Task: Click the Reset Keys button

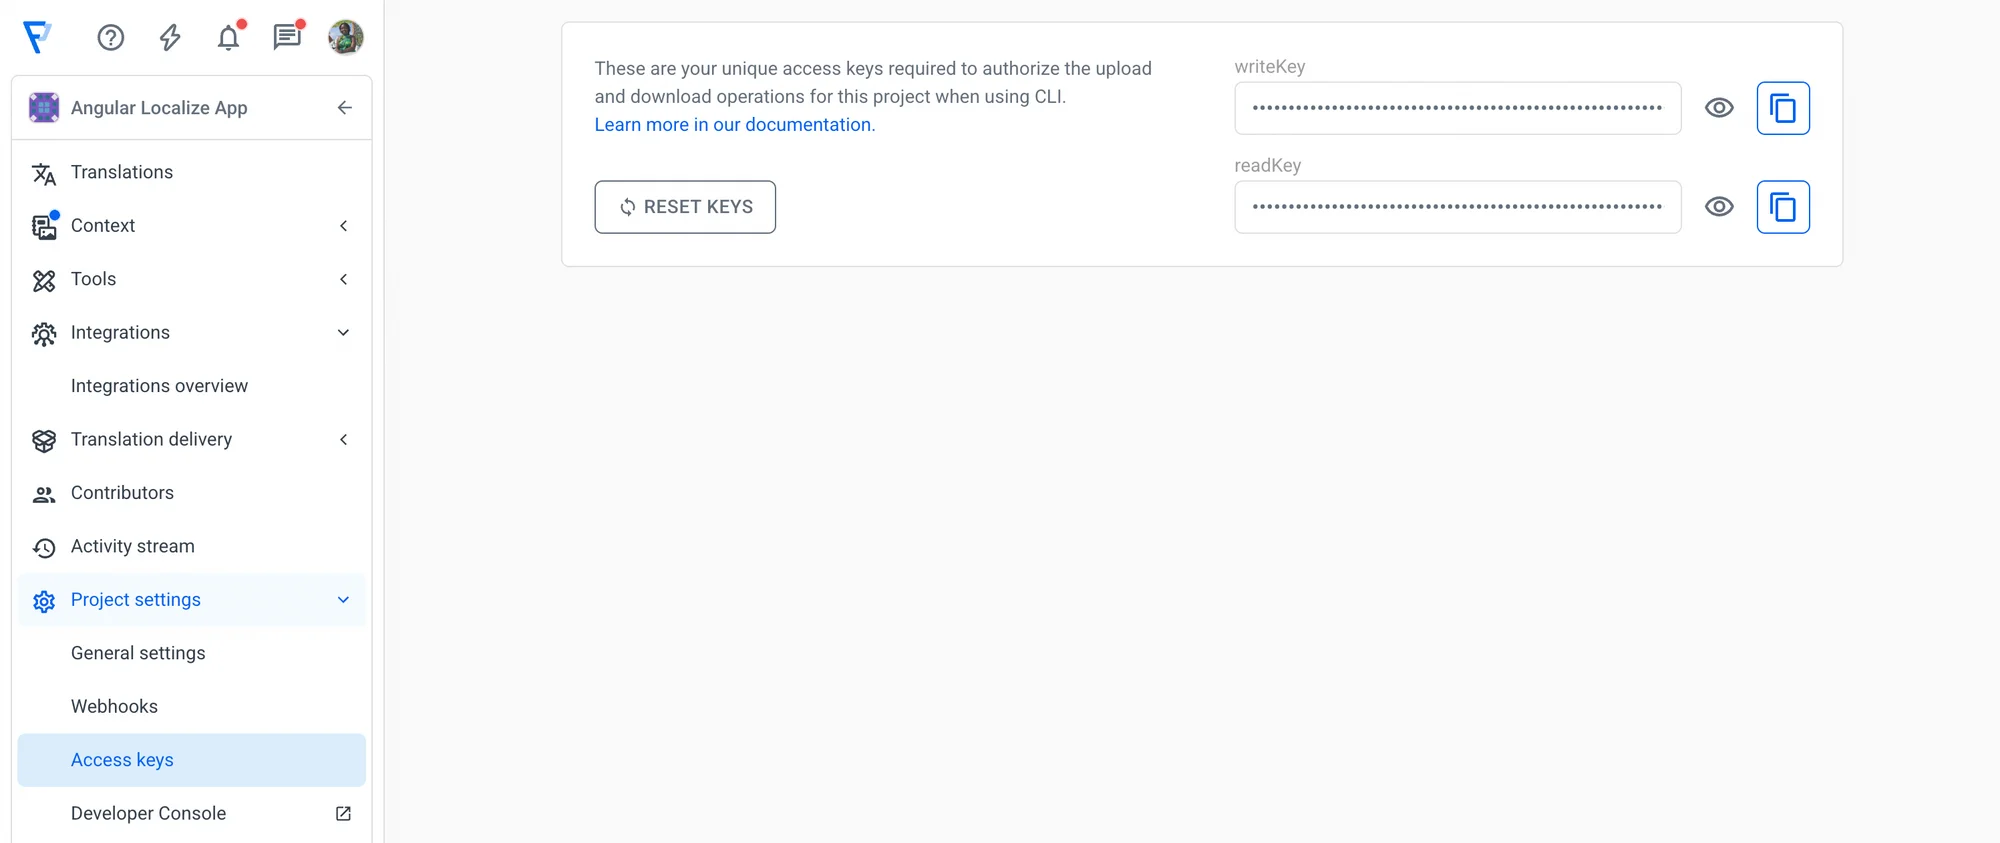Action: pyautogui.click(x=685, y=207)
